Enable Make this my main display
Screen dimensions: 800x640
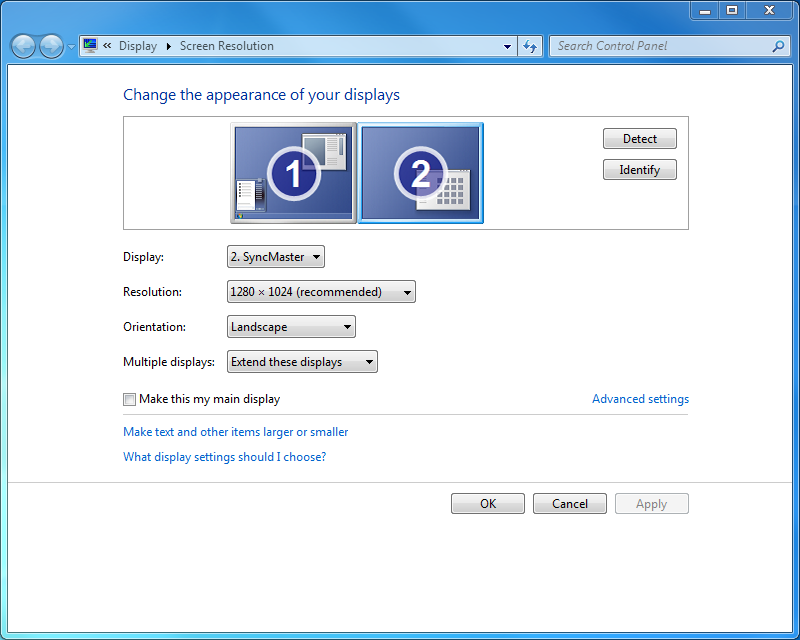tap(130, 399)
